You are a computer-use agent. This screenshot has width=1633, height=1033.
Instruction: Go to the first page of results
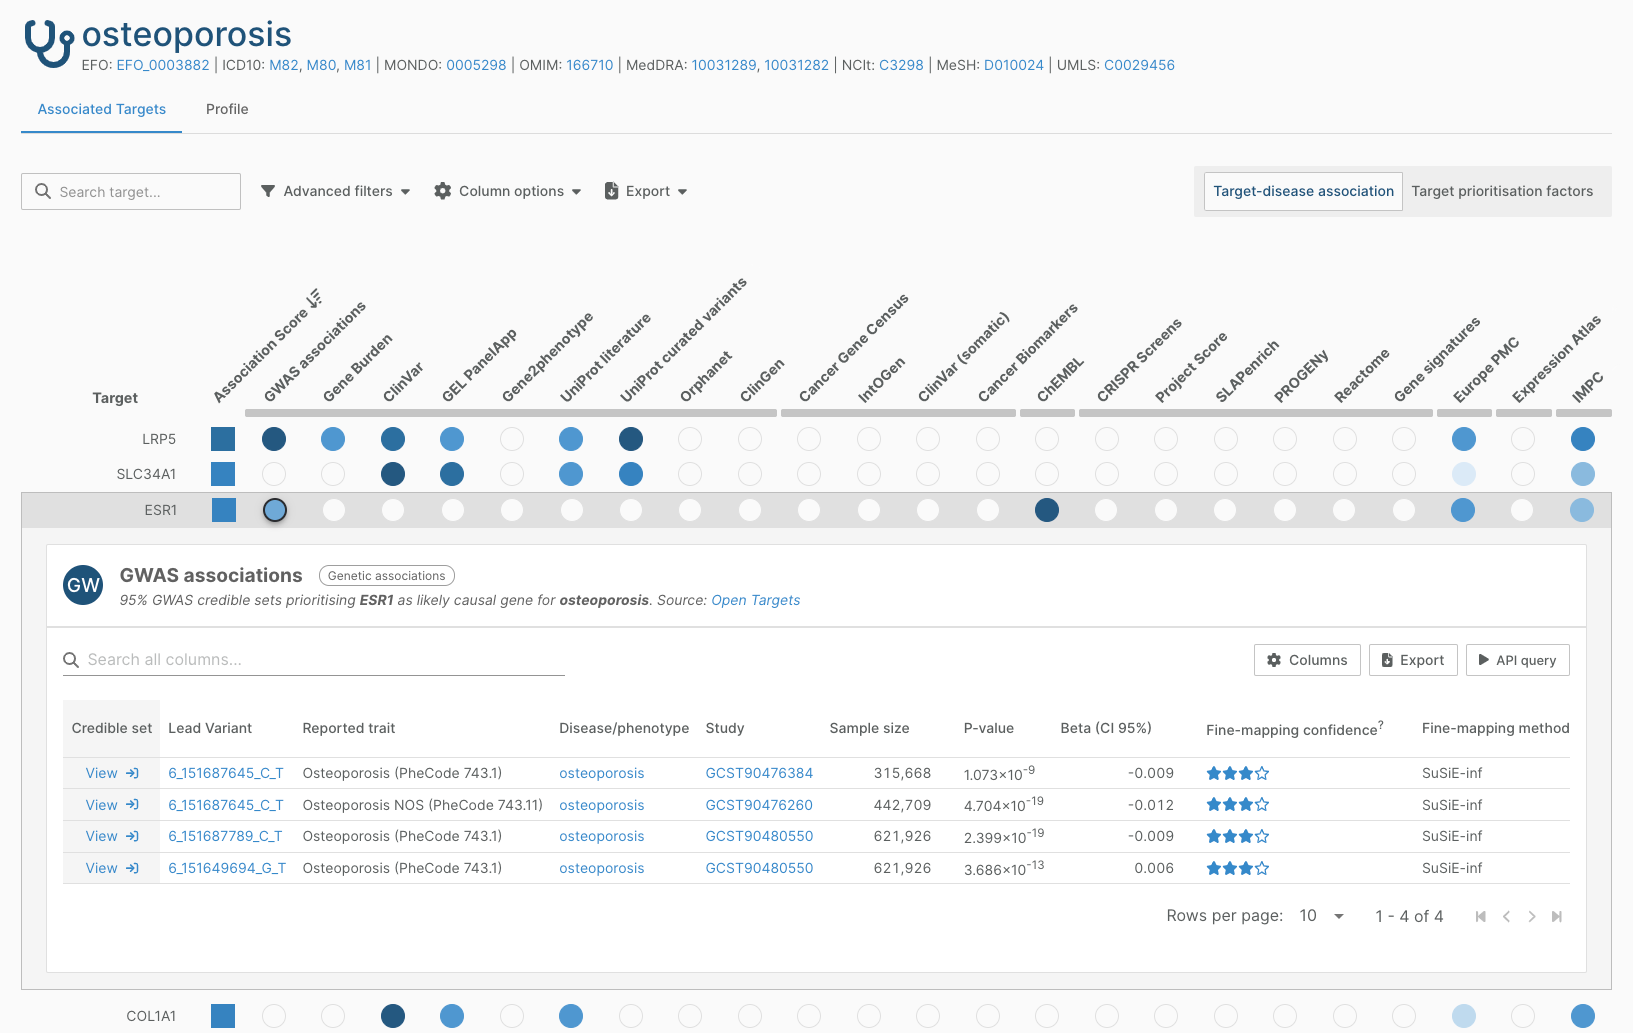tap(1481, 916)
